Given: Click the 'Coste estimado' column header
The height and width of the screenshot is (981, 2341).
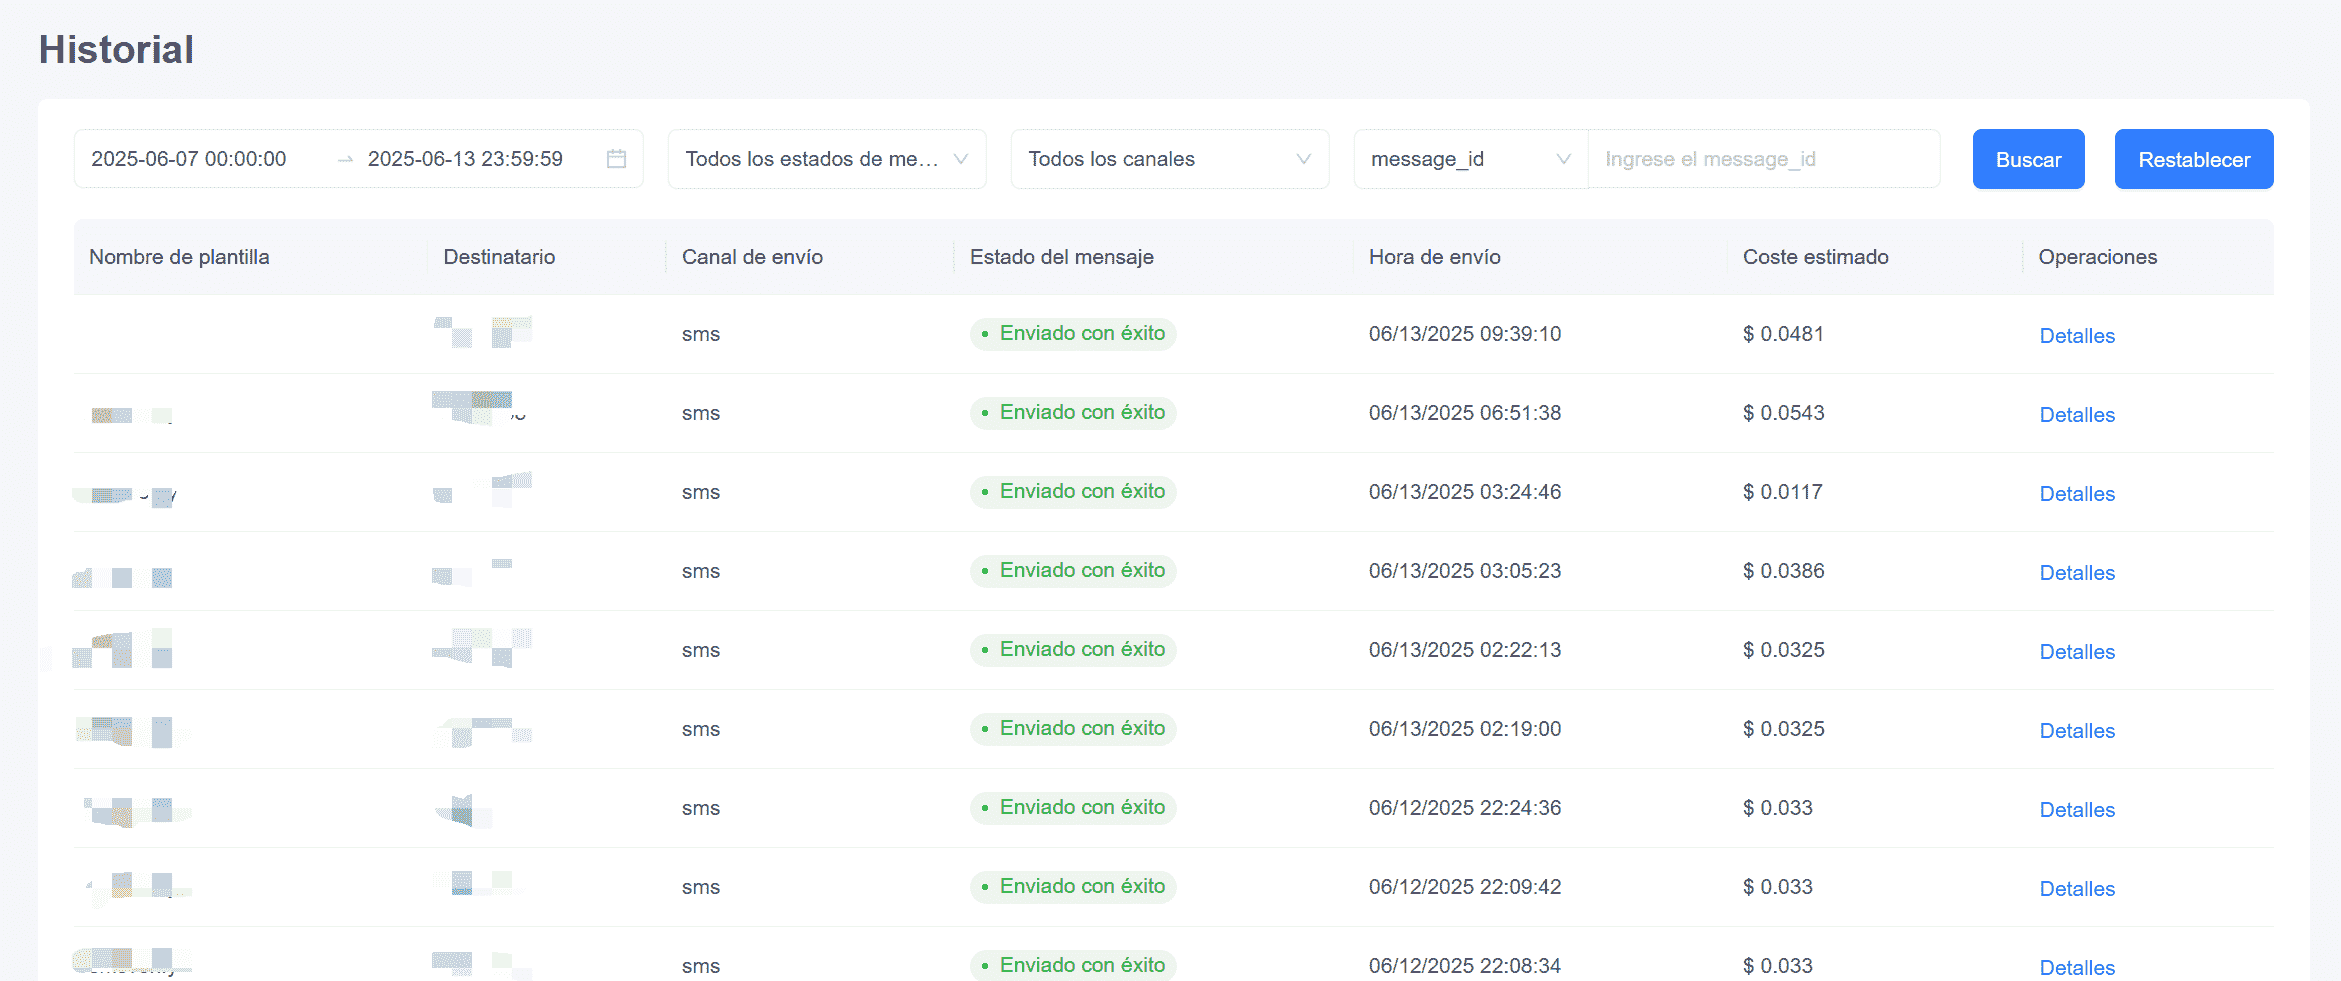Looking at the screenshot, I should click(x=1815, y=257).
